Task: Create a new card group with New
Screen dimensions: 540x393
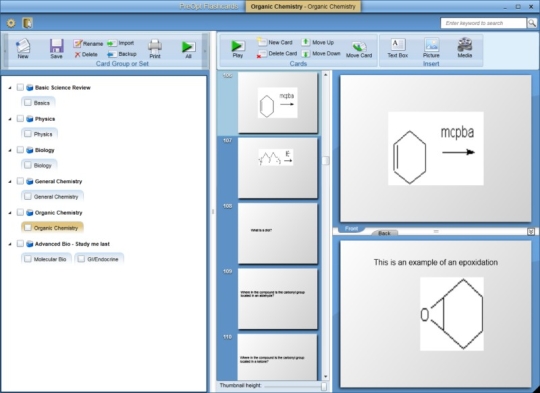Action: [x=23, y=48]
